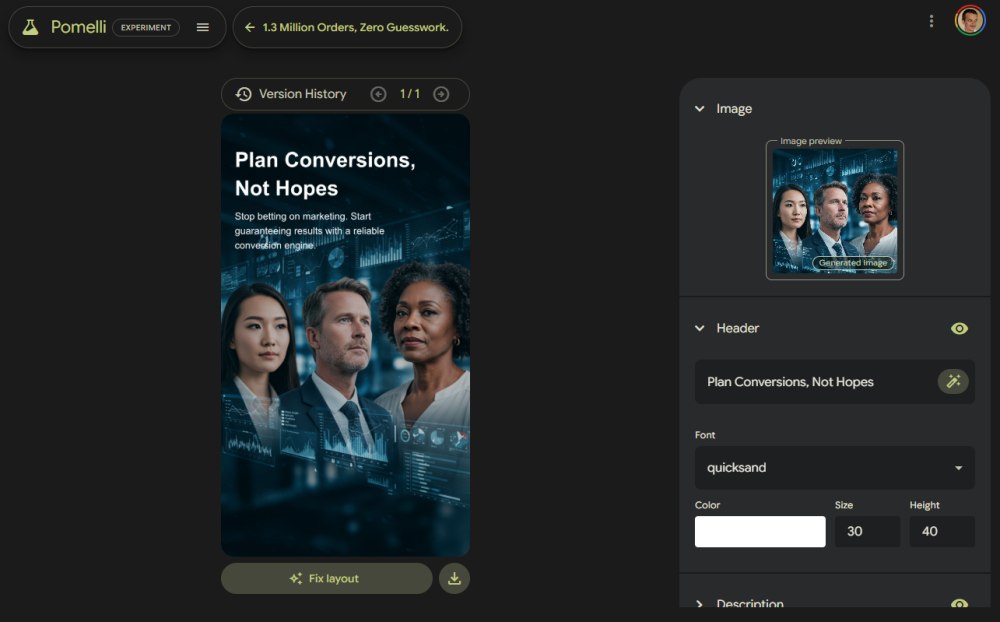Download the creative with download icon
This screenshot has height=622, width=1000.
point(454,578)
